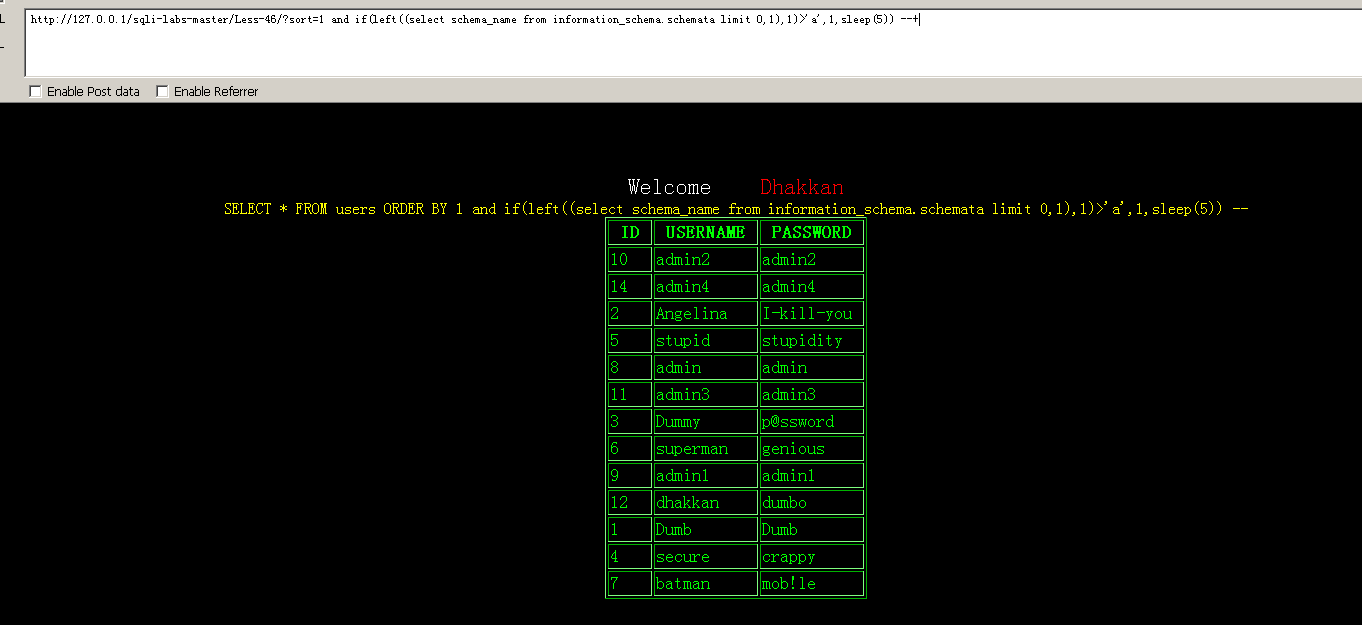Click the ID cell 12

point(630,502)
